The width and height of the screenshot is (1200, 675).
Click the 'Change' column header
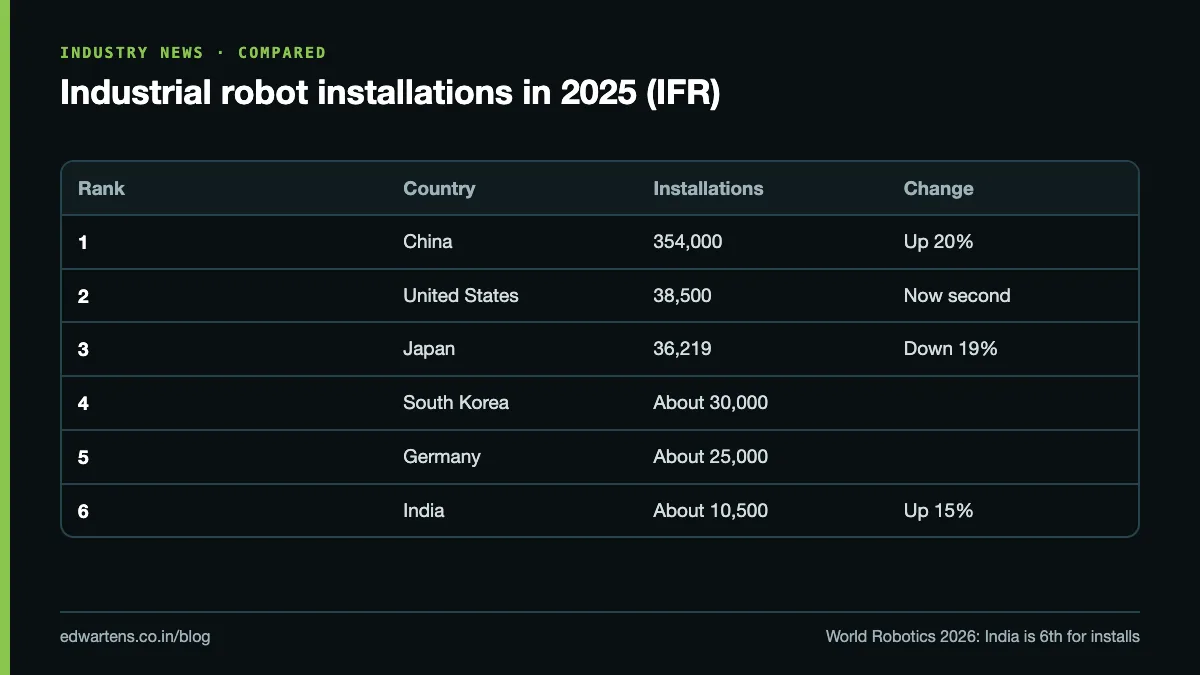[938, 188]
